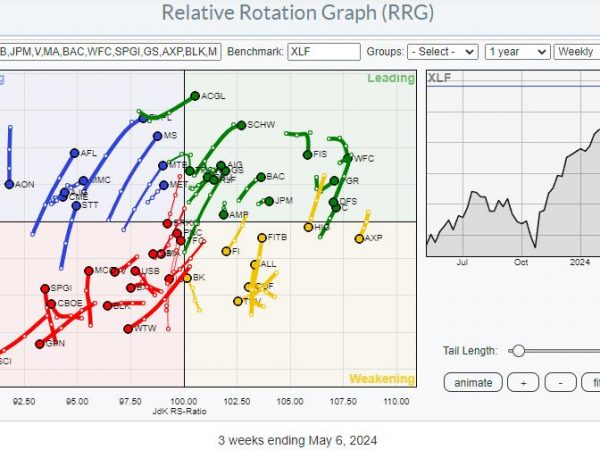Select the MMC data point
This screenshot has width=600, height=450.
(83, 181)
